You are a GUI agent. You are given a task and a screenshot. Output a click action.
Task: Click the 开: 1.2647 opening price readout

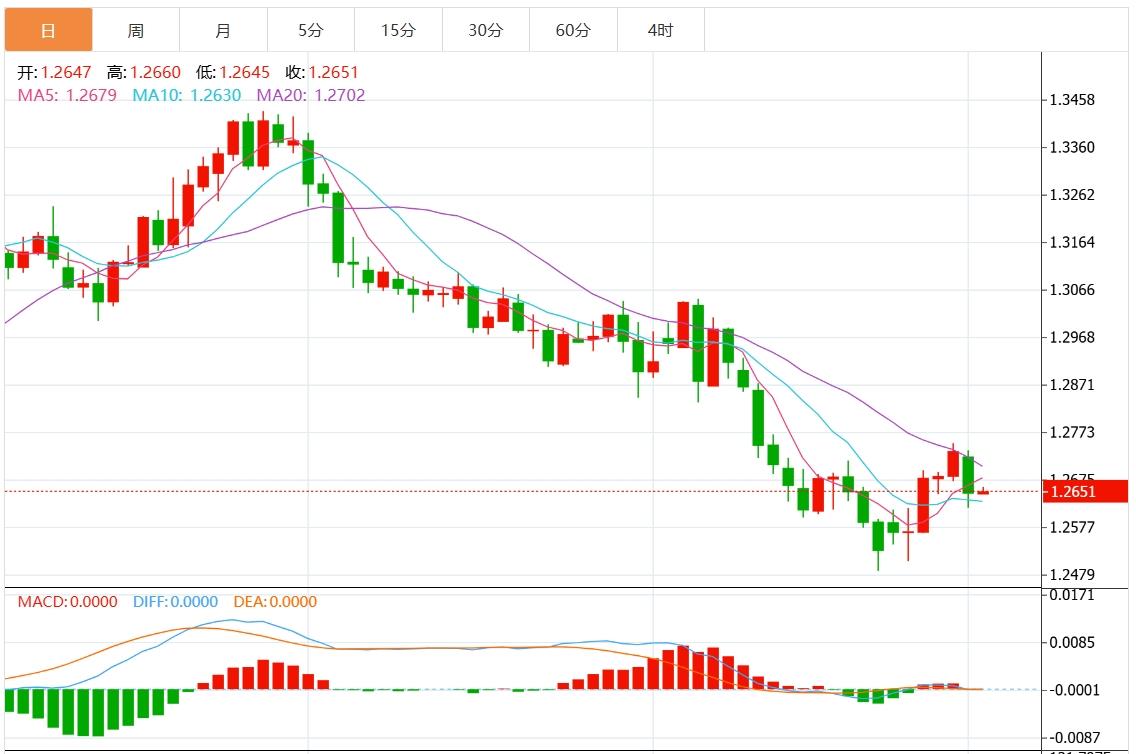[x=55, y=73]
